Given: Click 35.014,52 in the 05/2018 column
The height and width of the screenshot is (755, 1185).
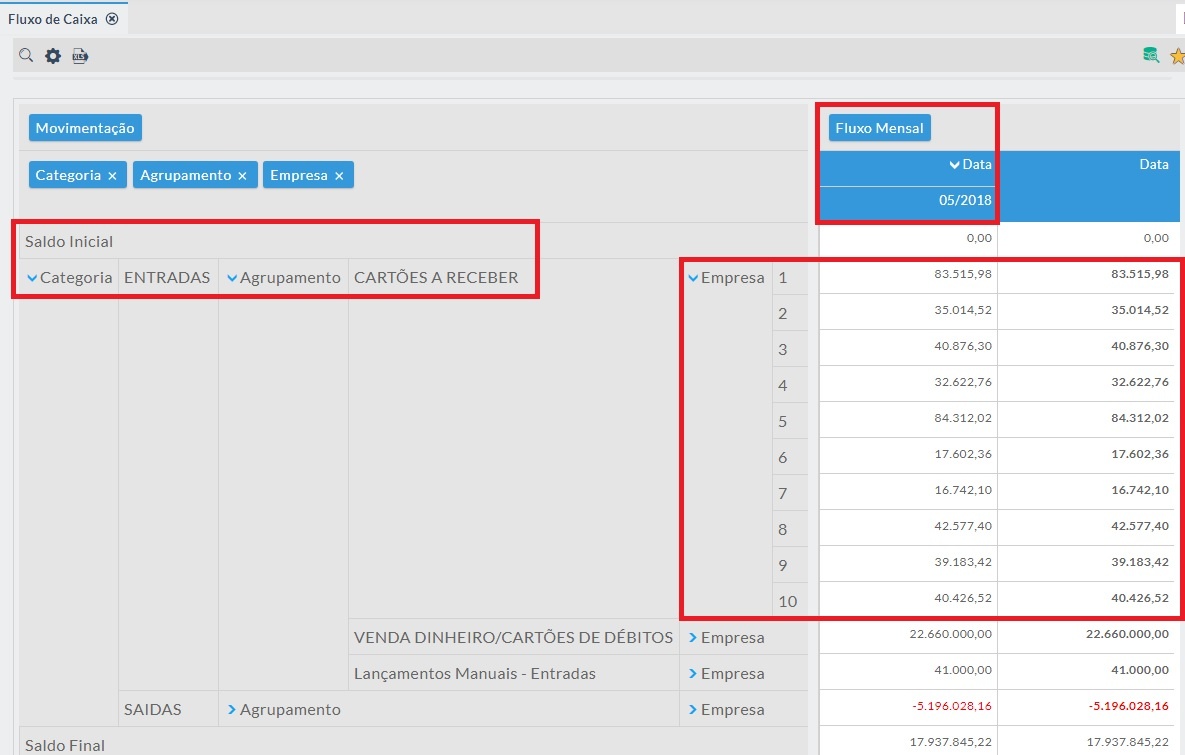Looking at the screenshot, I should [x=963, y=310].
